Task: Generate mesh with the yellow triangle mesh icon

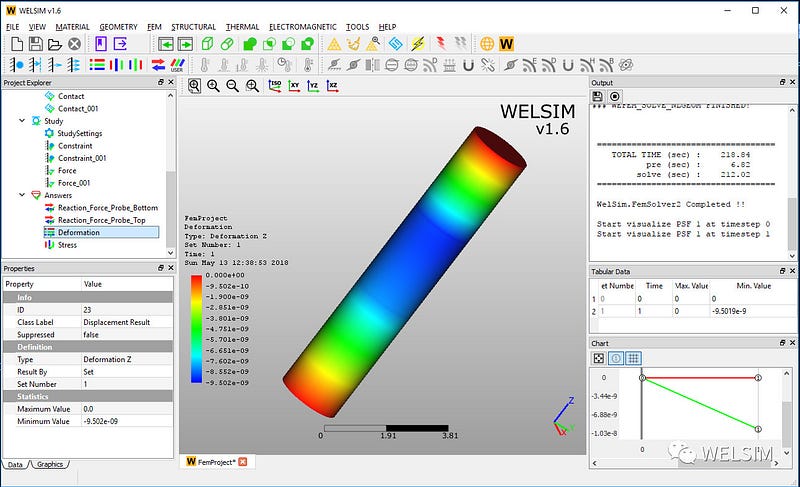Action: (x=334, y=44)
